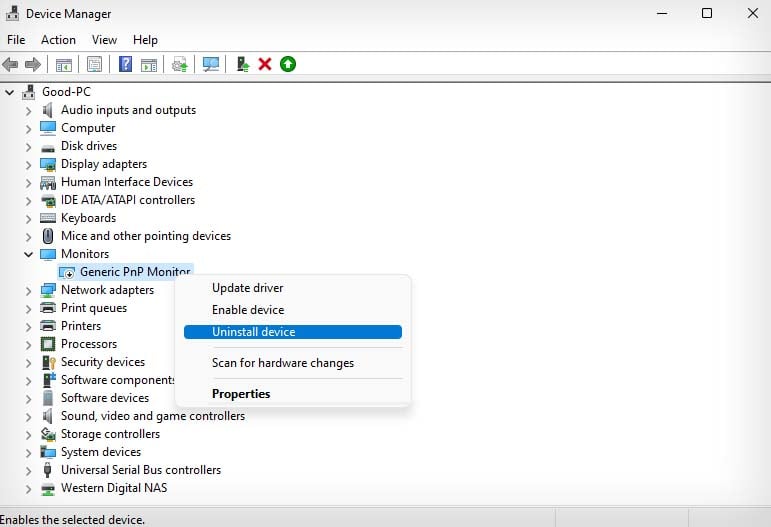The width and height of the screenshot is (771, 527).
Task: Expand Audio inputs and outputs chevron
Action: 28,111
